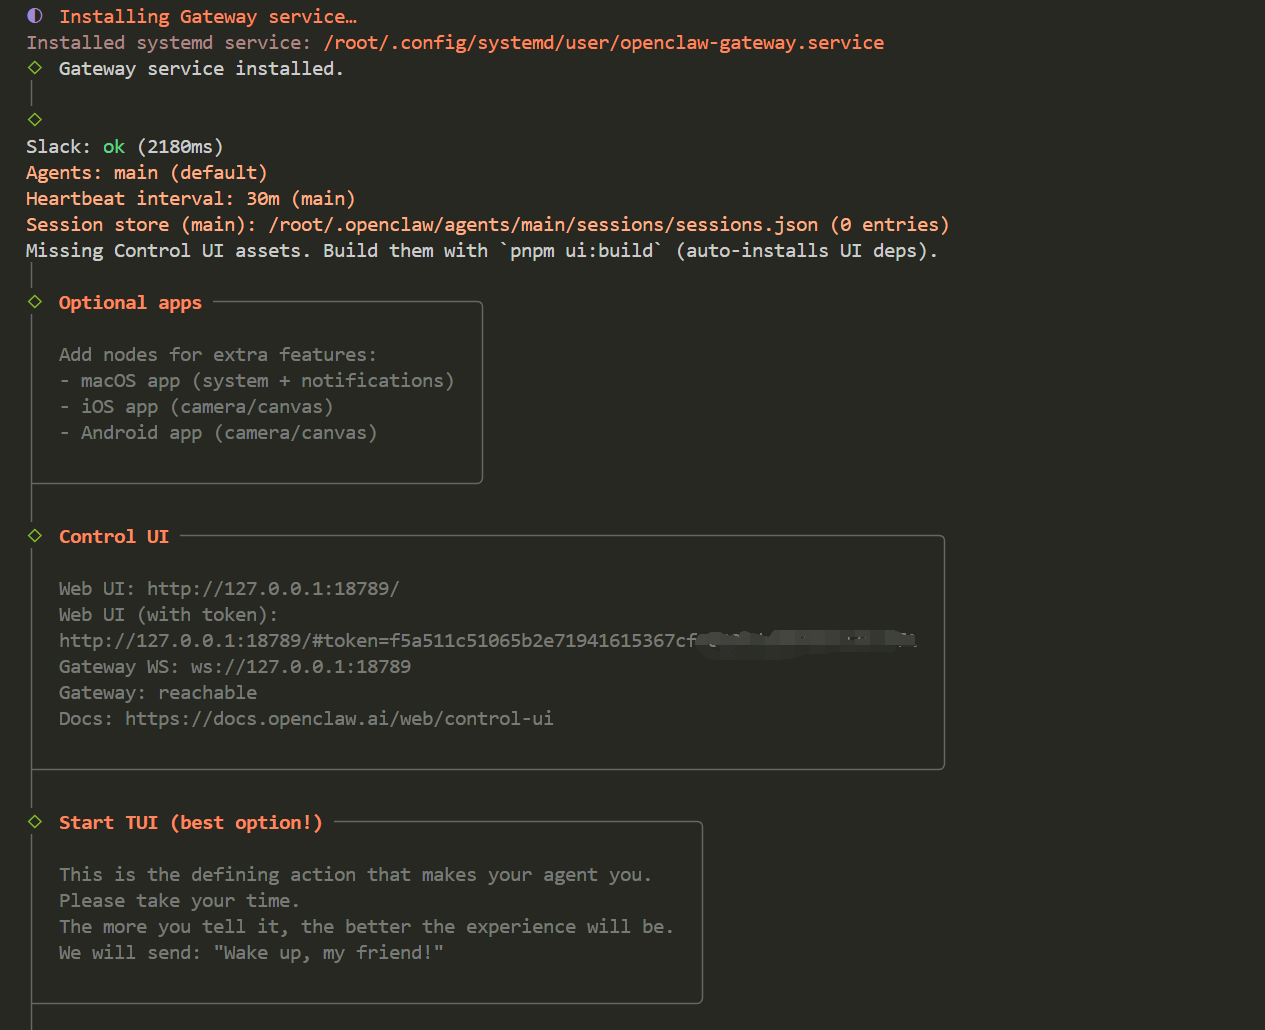Click the diamond marker next to Optional apps
The width and height of the screenshot is (1265, 1030).
[35, 302]
